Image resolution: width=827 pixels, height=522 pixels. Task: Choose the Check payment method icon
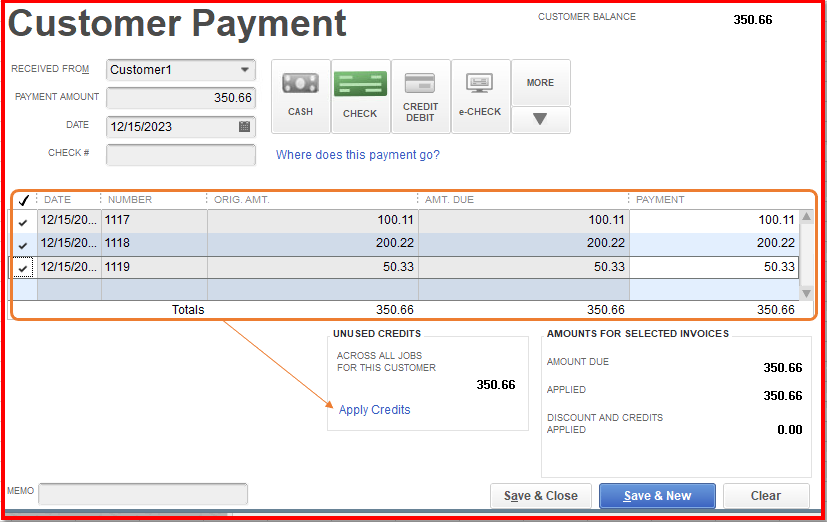pyautogui.click(x=361, y=96)
